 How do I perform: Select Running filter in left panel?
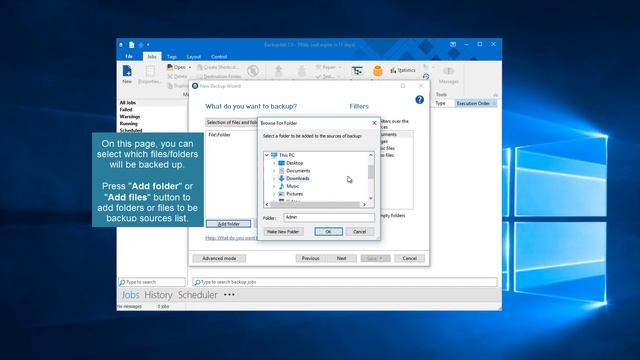point(129,124)
